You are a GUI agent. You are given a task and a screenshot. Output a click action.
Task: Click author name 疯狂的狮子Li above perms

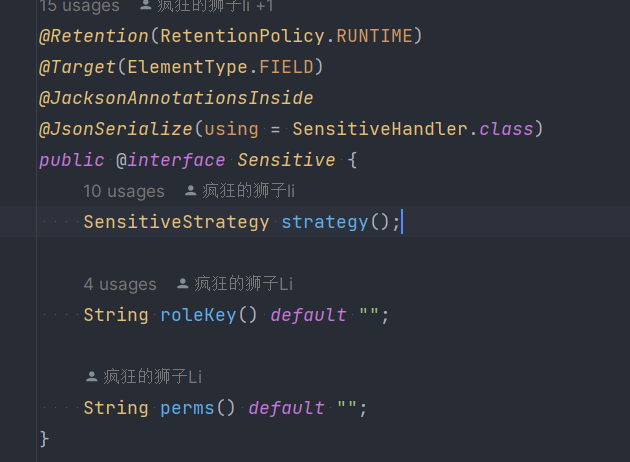(x=152, y=376)
